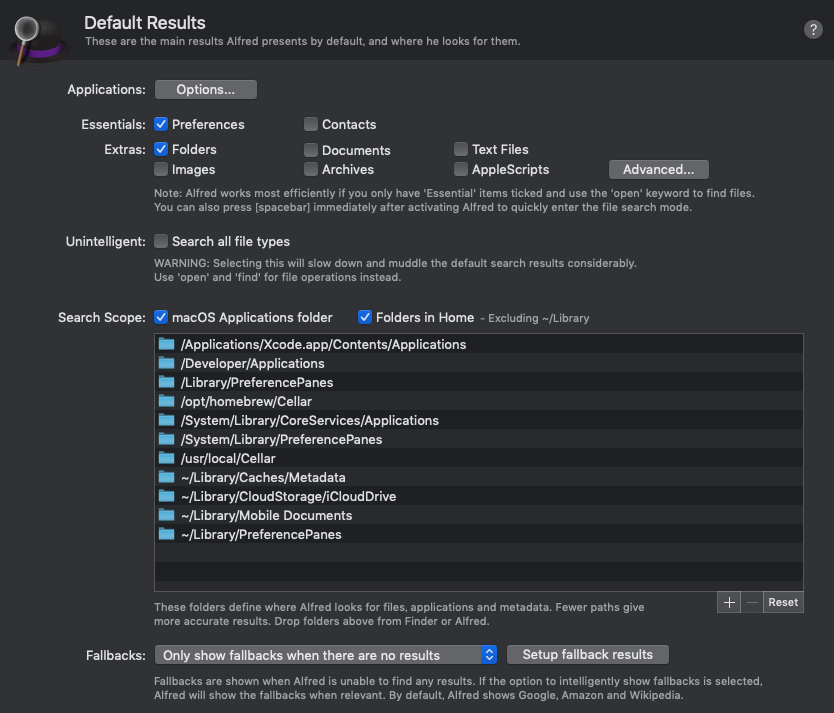Select /Library/PreferencePanes path text

(257, 382)
